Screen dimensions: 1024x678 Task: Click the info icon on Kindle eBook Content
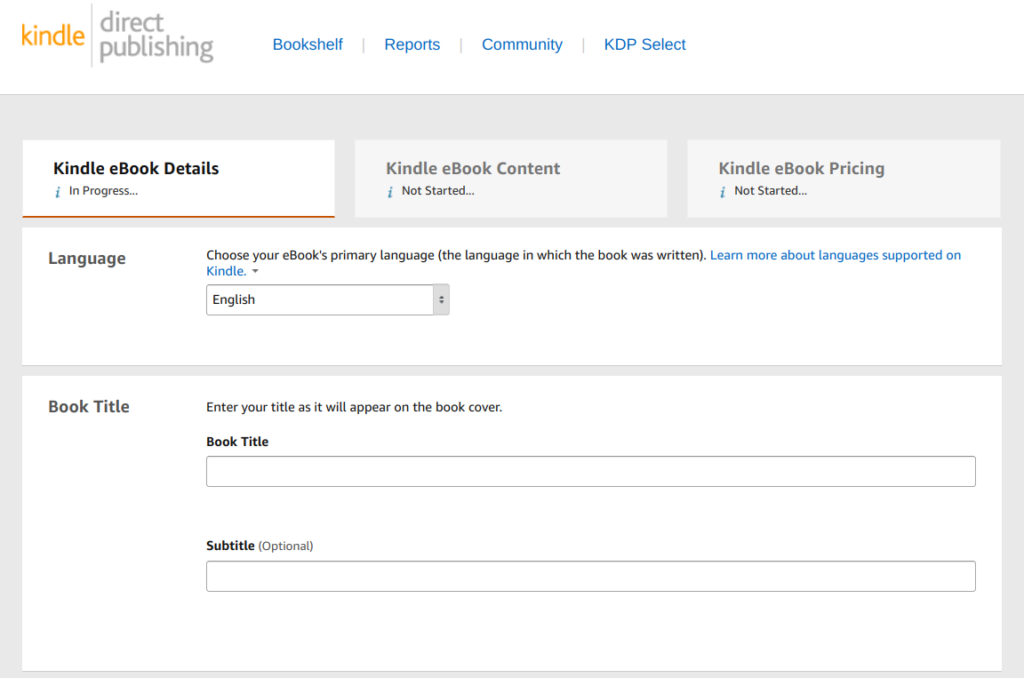tap(389, 191)
